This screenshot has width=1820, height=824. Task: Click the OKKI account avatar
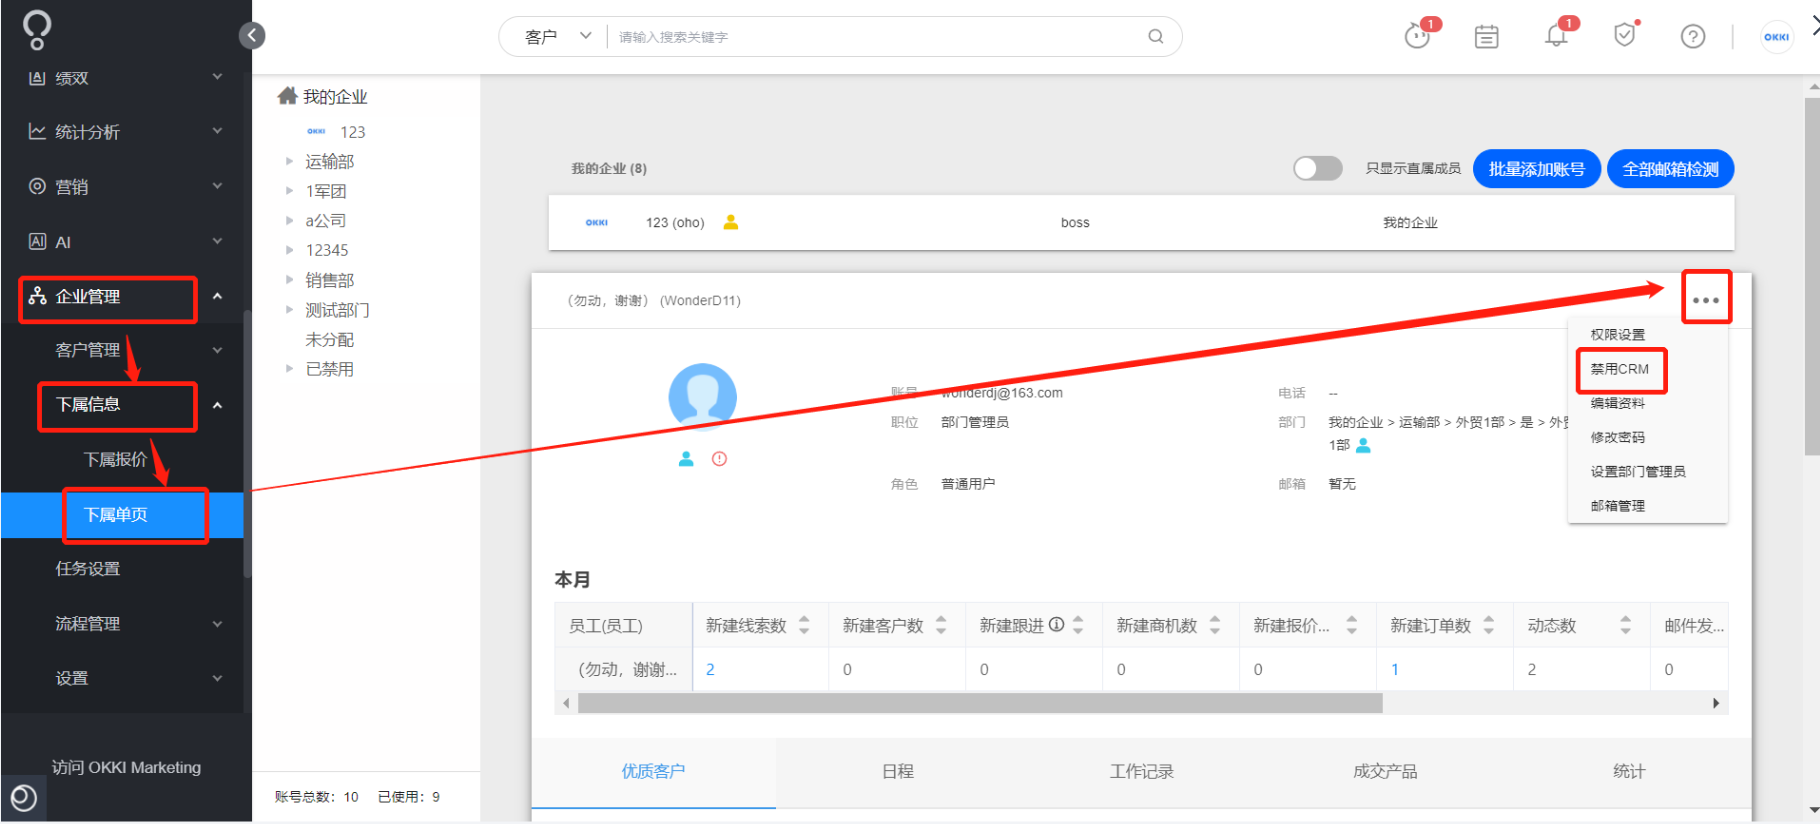pos(1777,37)
